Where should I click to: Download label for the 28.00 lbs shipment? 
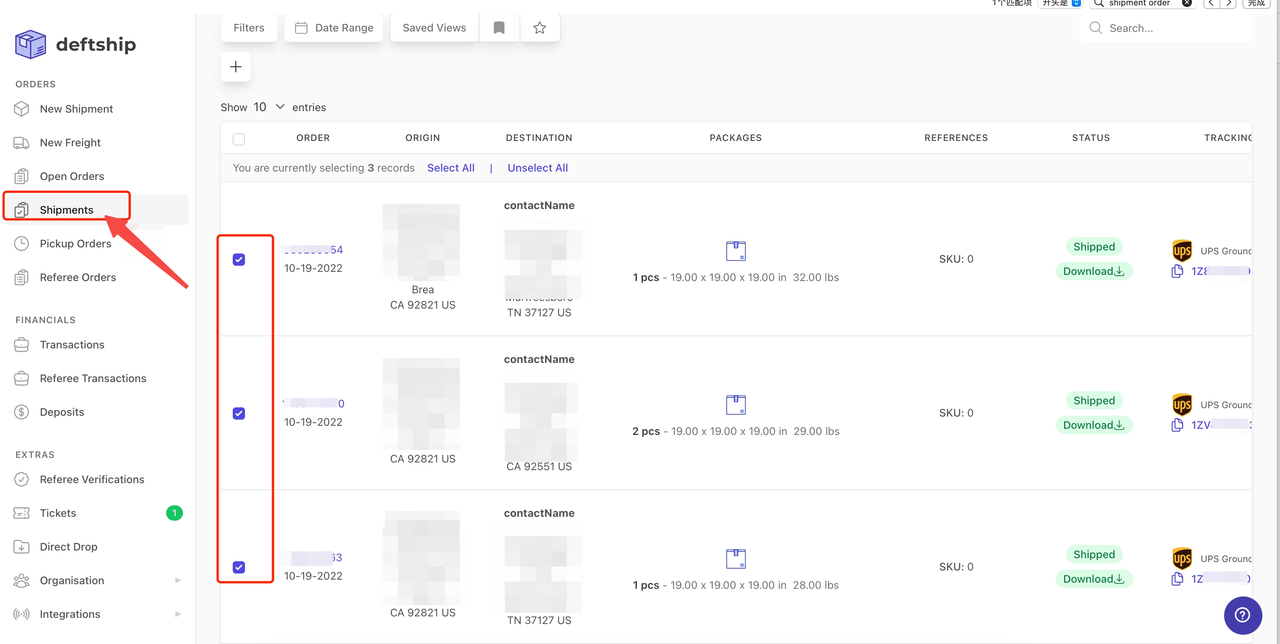pyautogui.click(x=1094, y=579)
